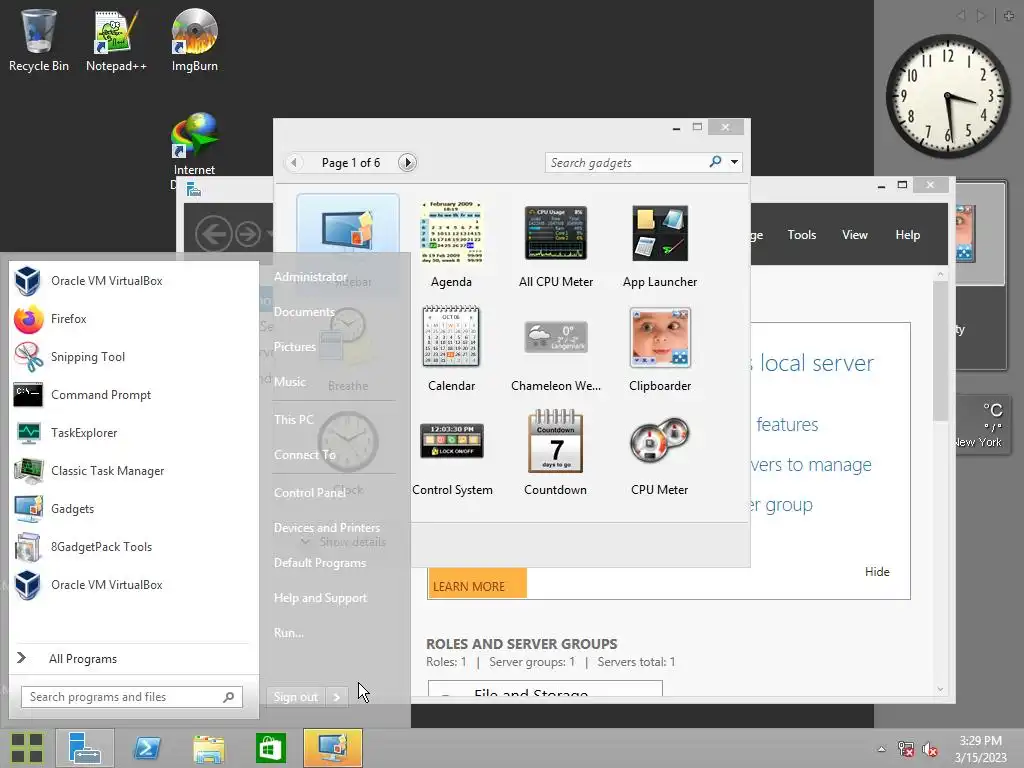The image size is (1024, 768).
Task: Open Administrator user folder
Action: (310, 277)
